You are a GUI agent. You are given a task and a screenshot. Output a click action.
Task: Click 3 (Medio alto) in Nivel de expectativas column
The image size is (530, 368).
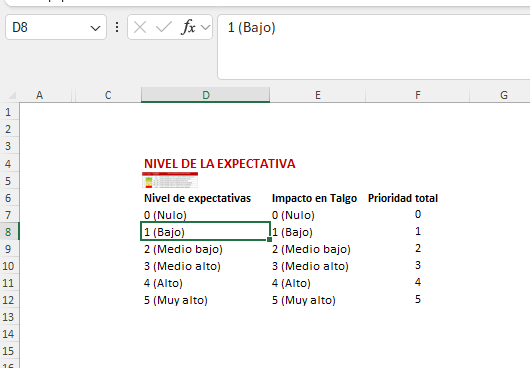[182, 266]
